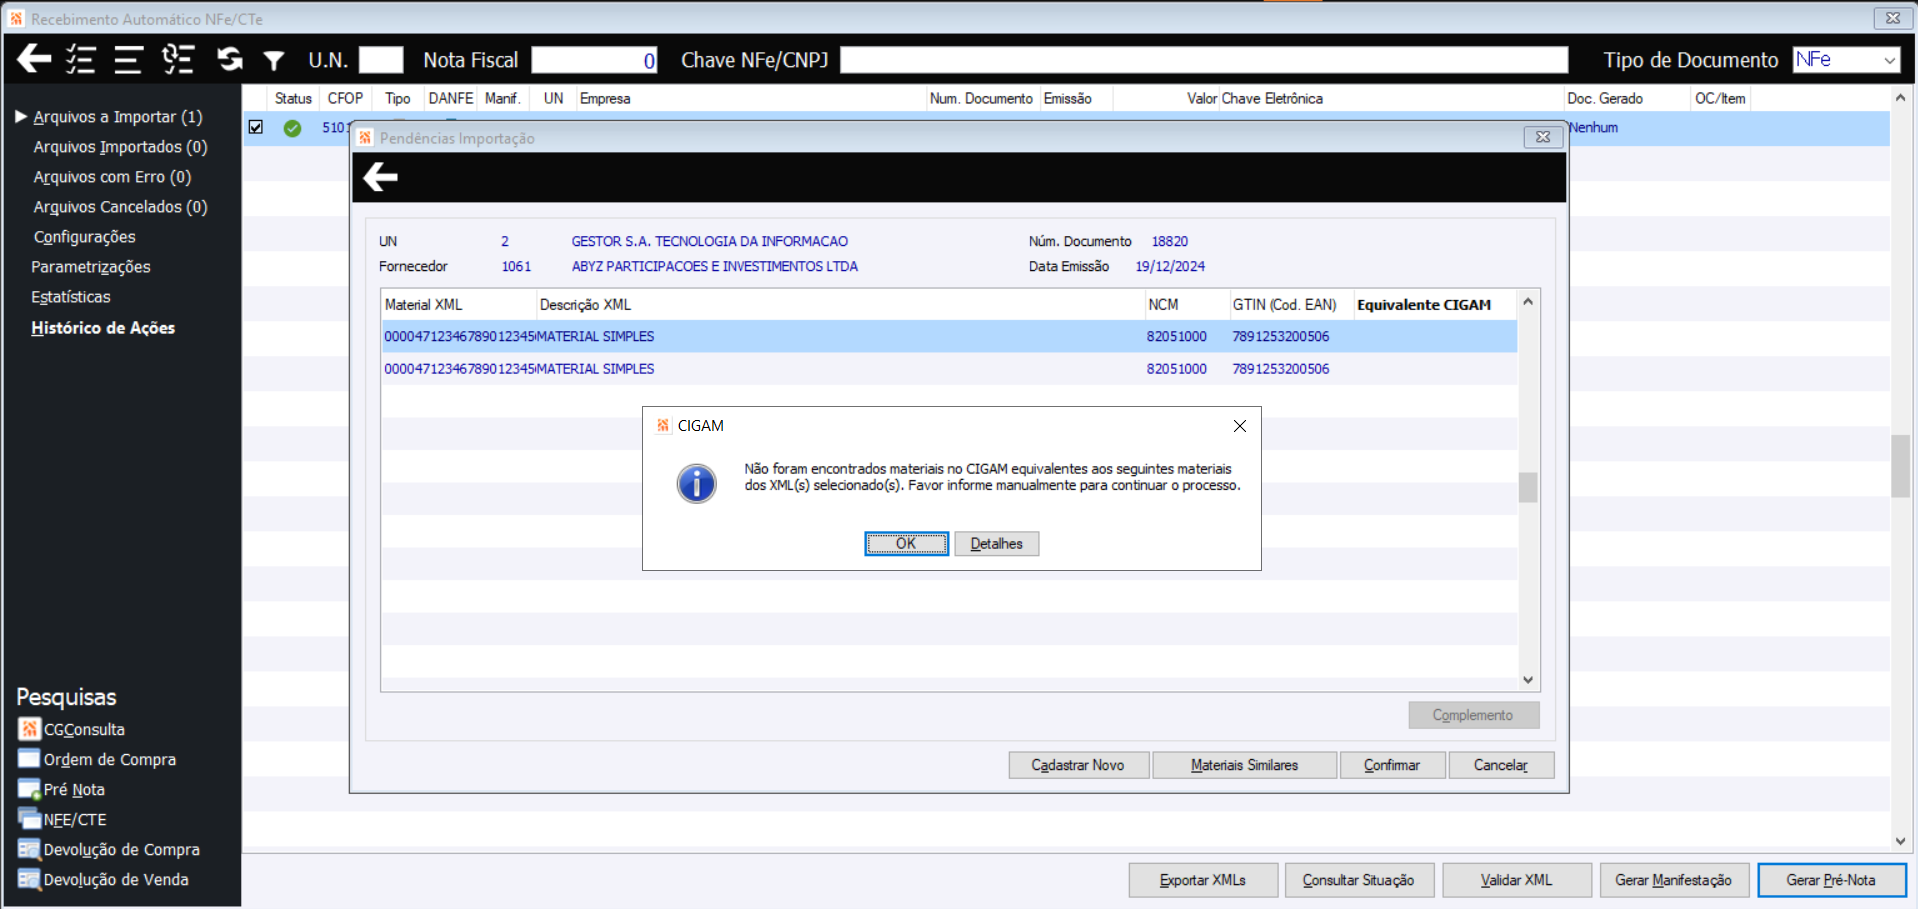
Task: Open Ordem de Compra search link
Action: (x=110, y=759)
